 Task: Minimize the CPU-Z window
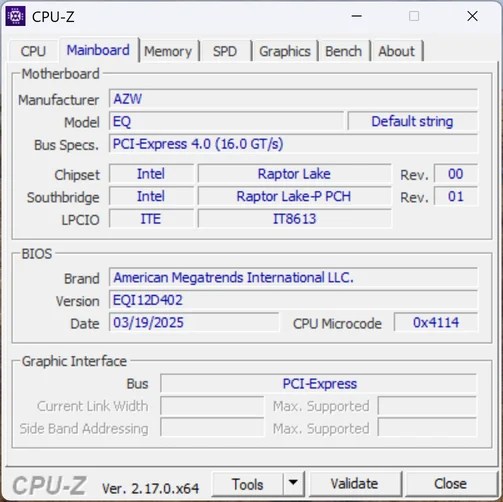tap(357, 16)
